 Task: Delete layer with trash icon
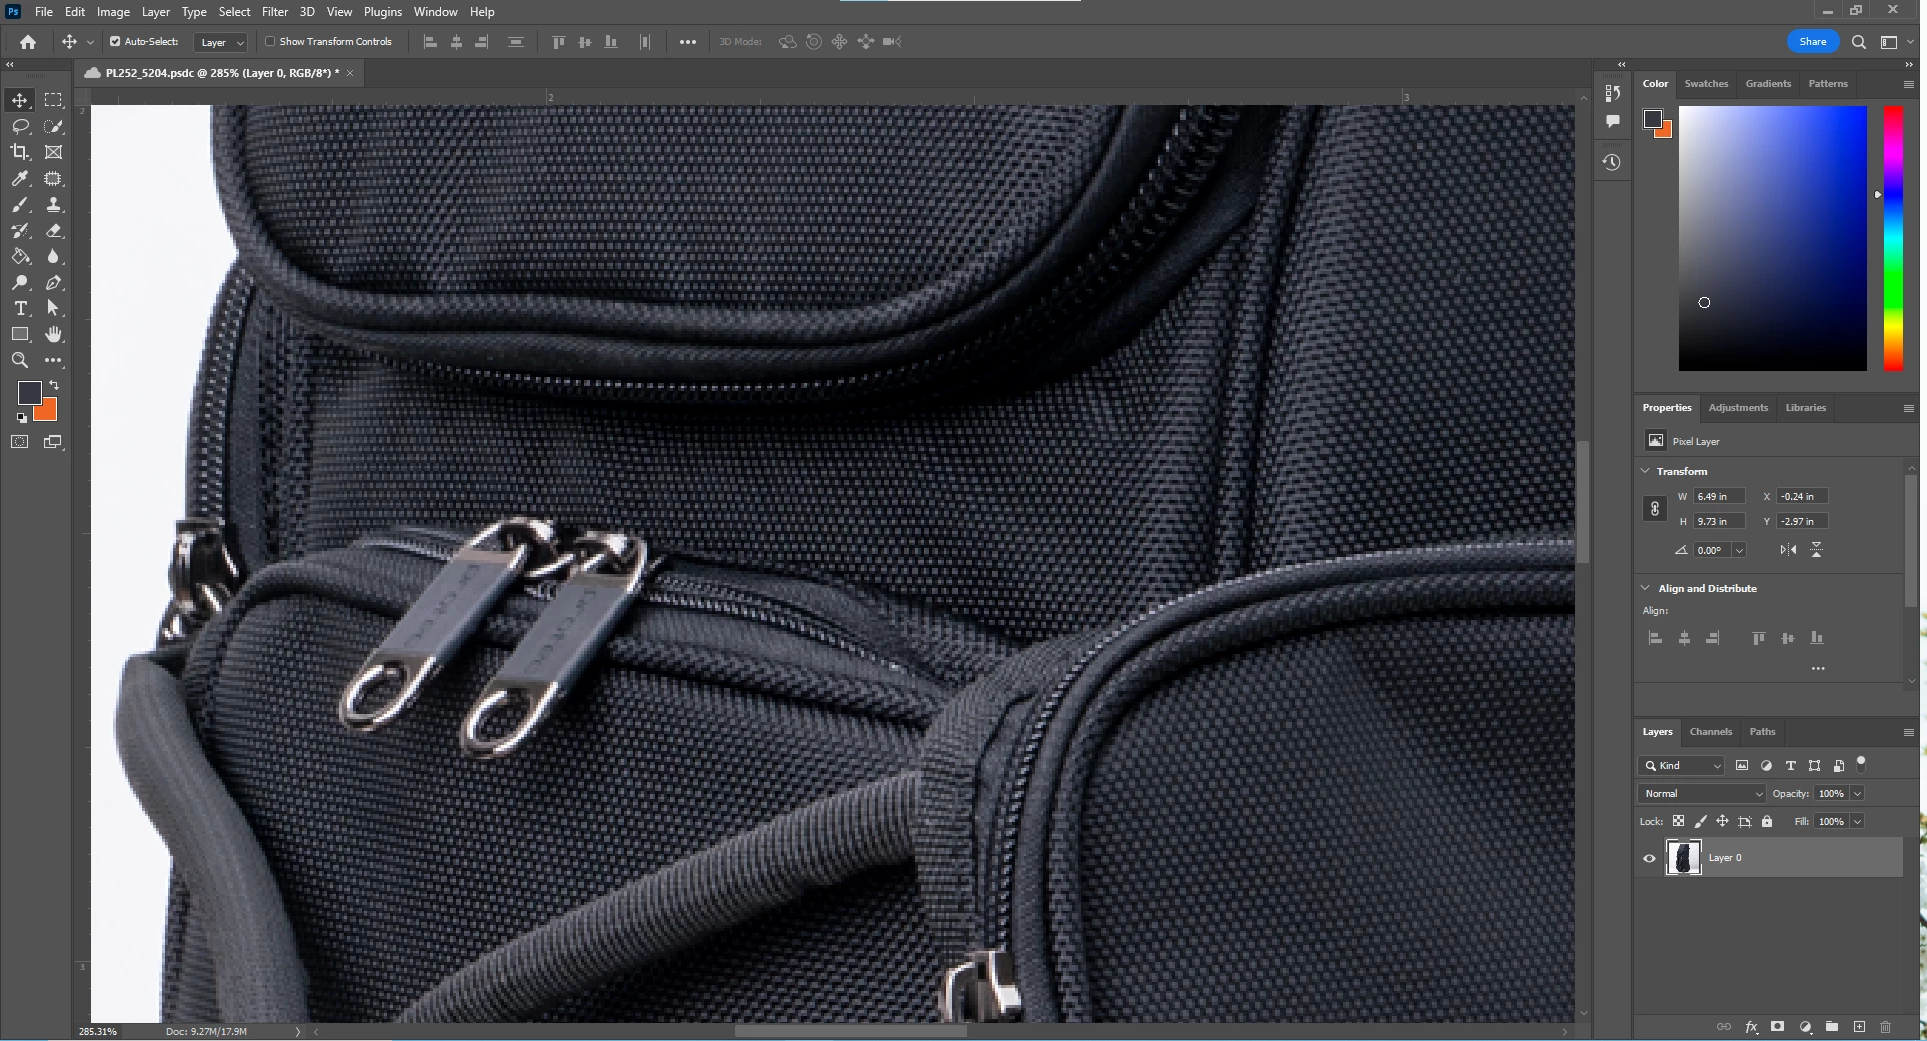[x=1886, y=1027]
